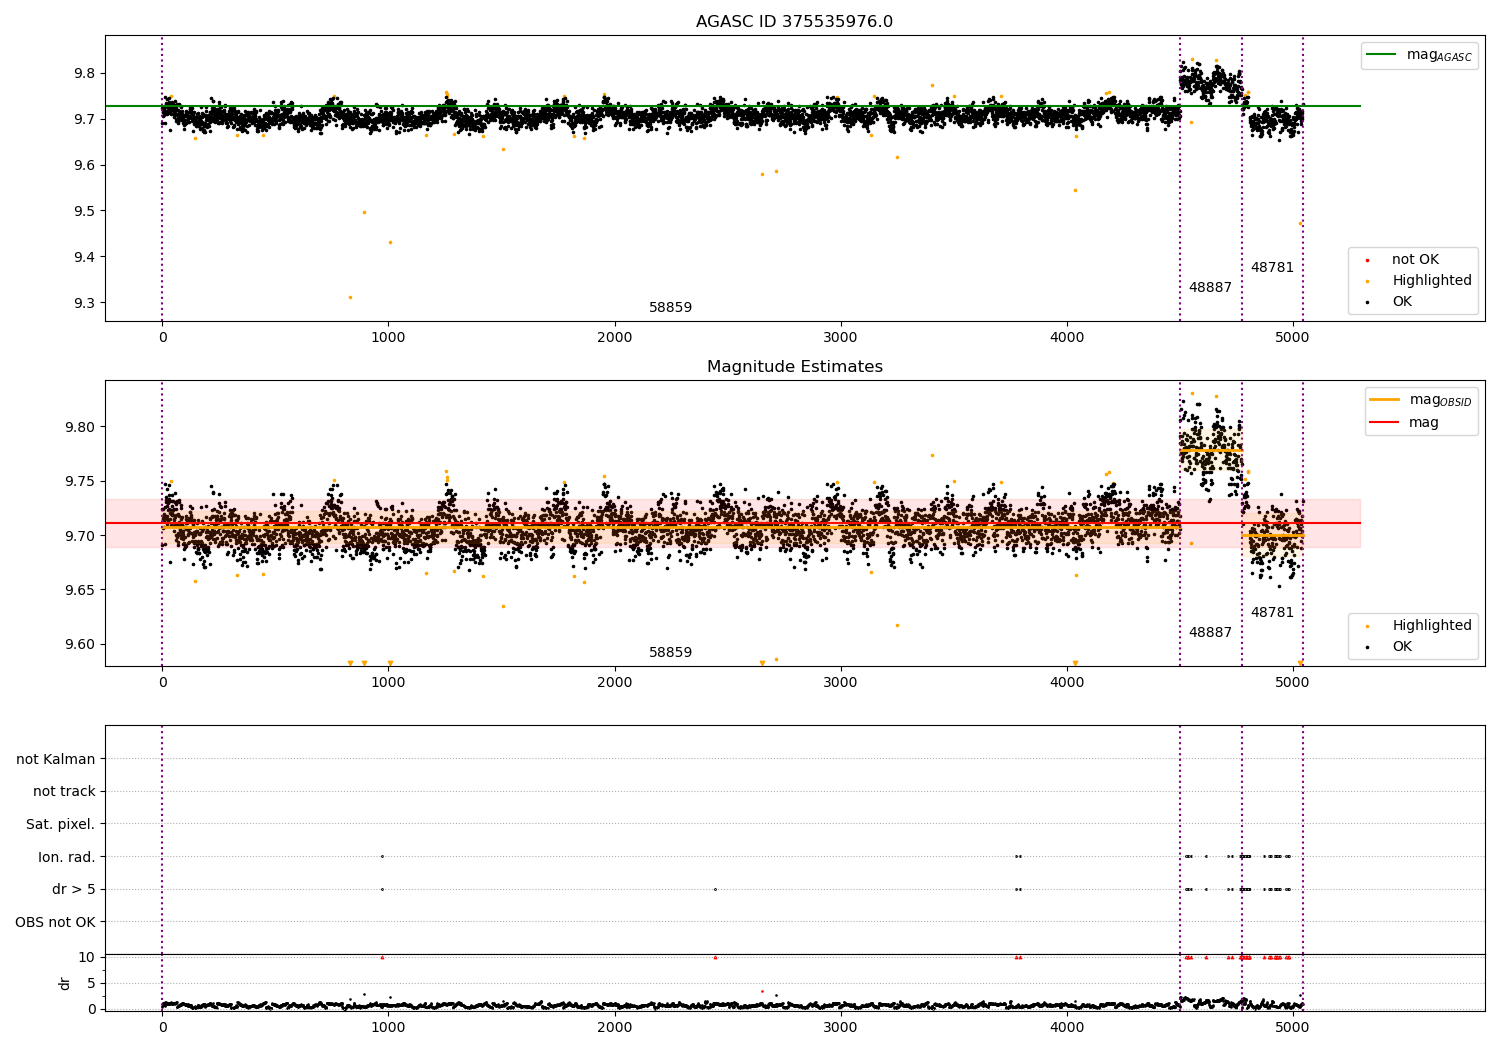Click the 'OBS not OK' axis label
Viewport: 1500px width, 1050px height.
coord(55,922)
